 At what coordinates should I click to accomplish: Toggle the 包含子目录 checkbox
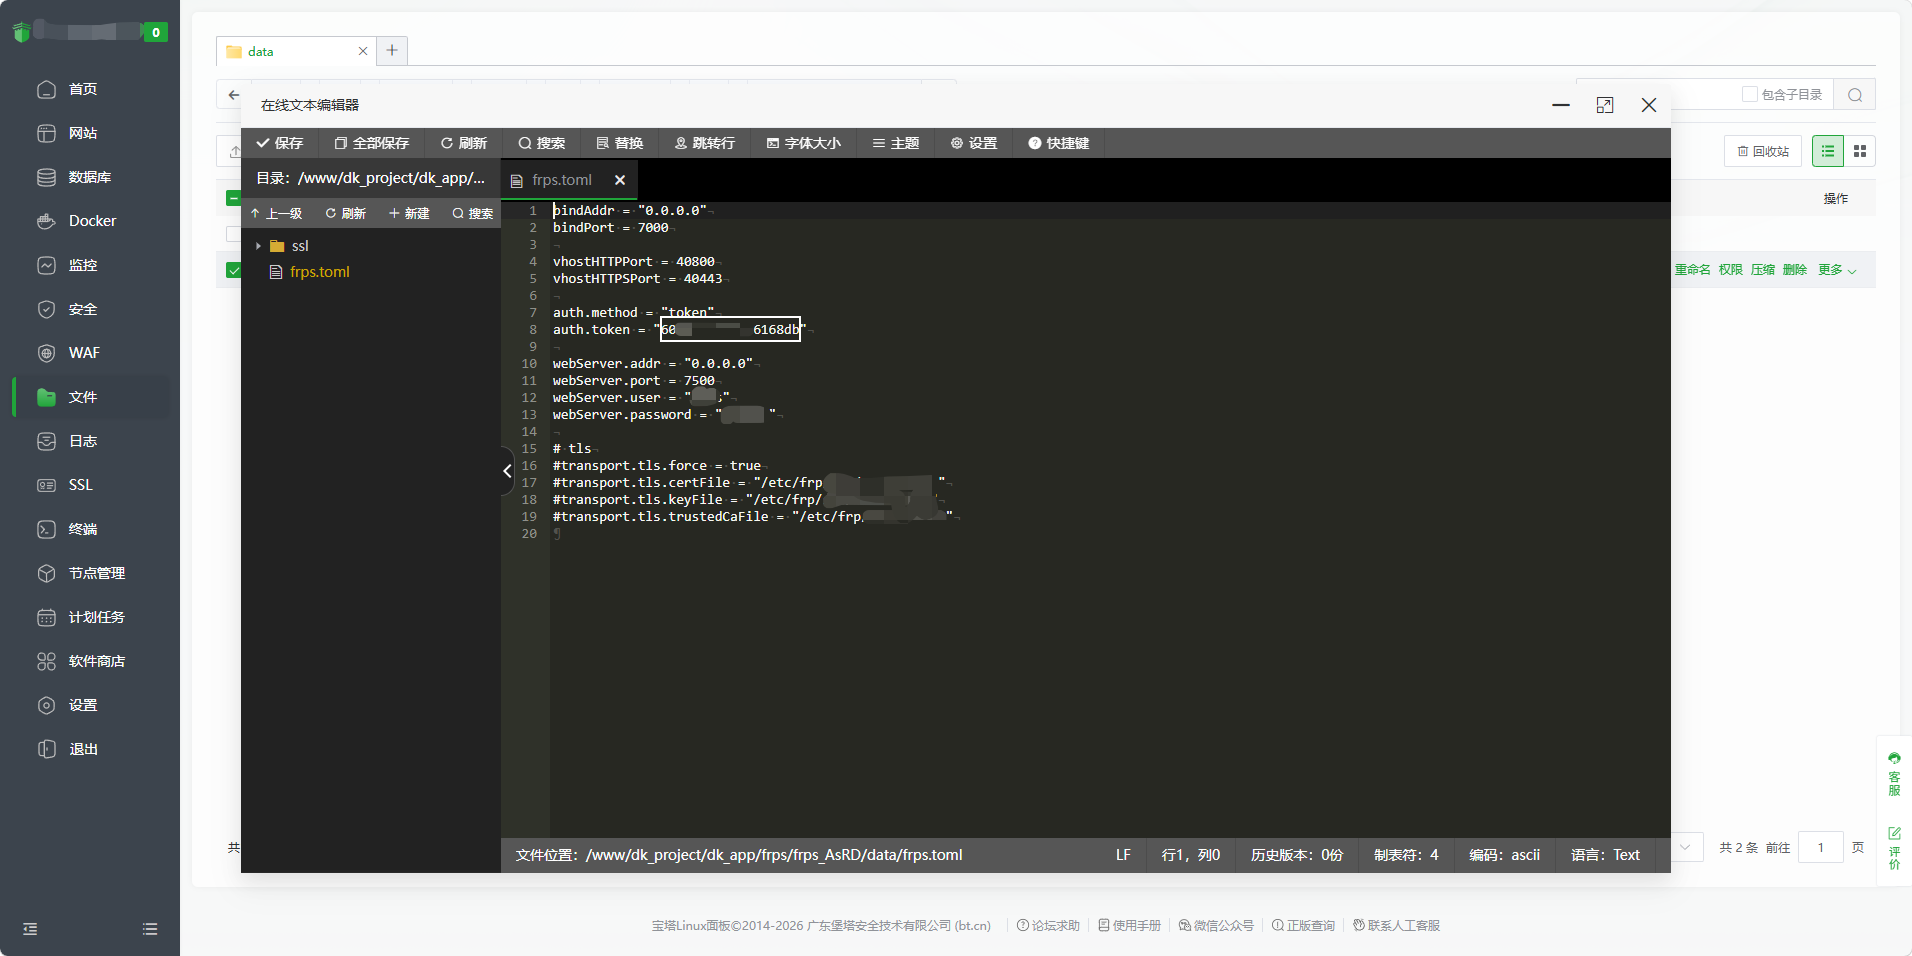click(x=1750, y=94)
